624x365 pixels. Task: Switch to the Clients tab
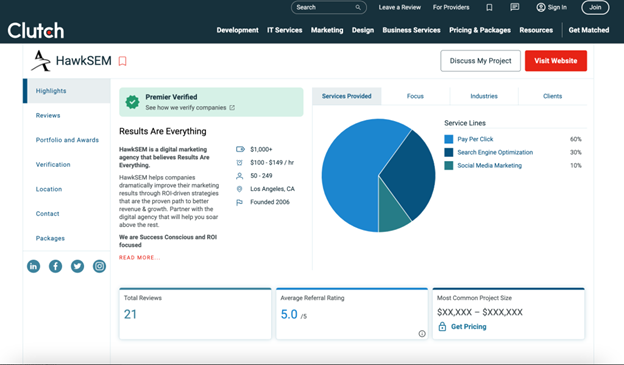552,96
